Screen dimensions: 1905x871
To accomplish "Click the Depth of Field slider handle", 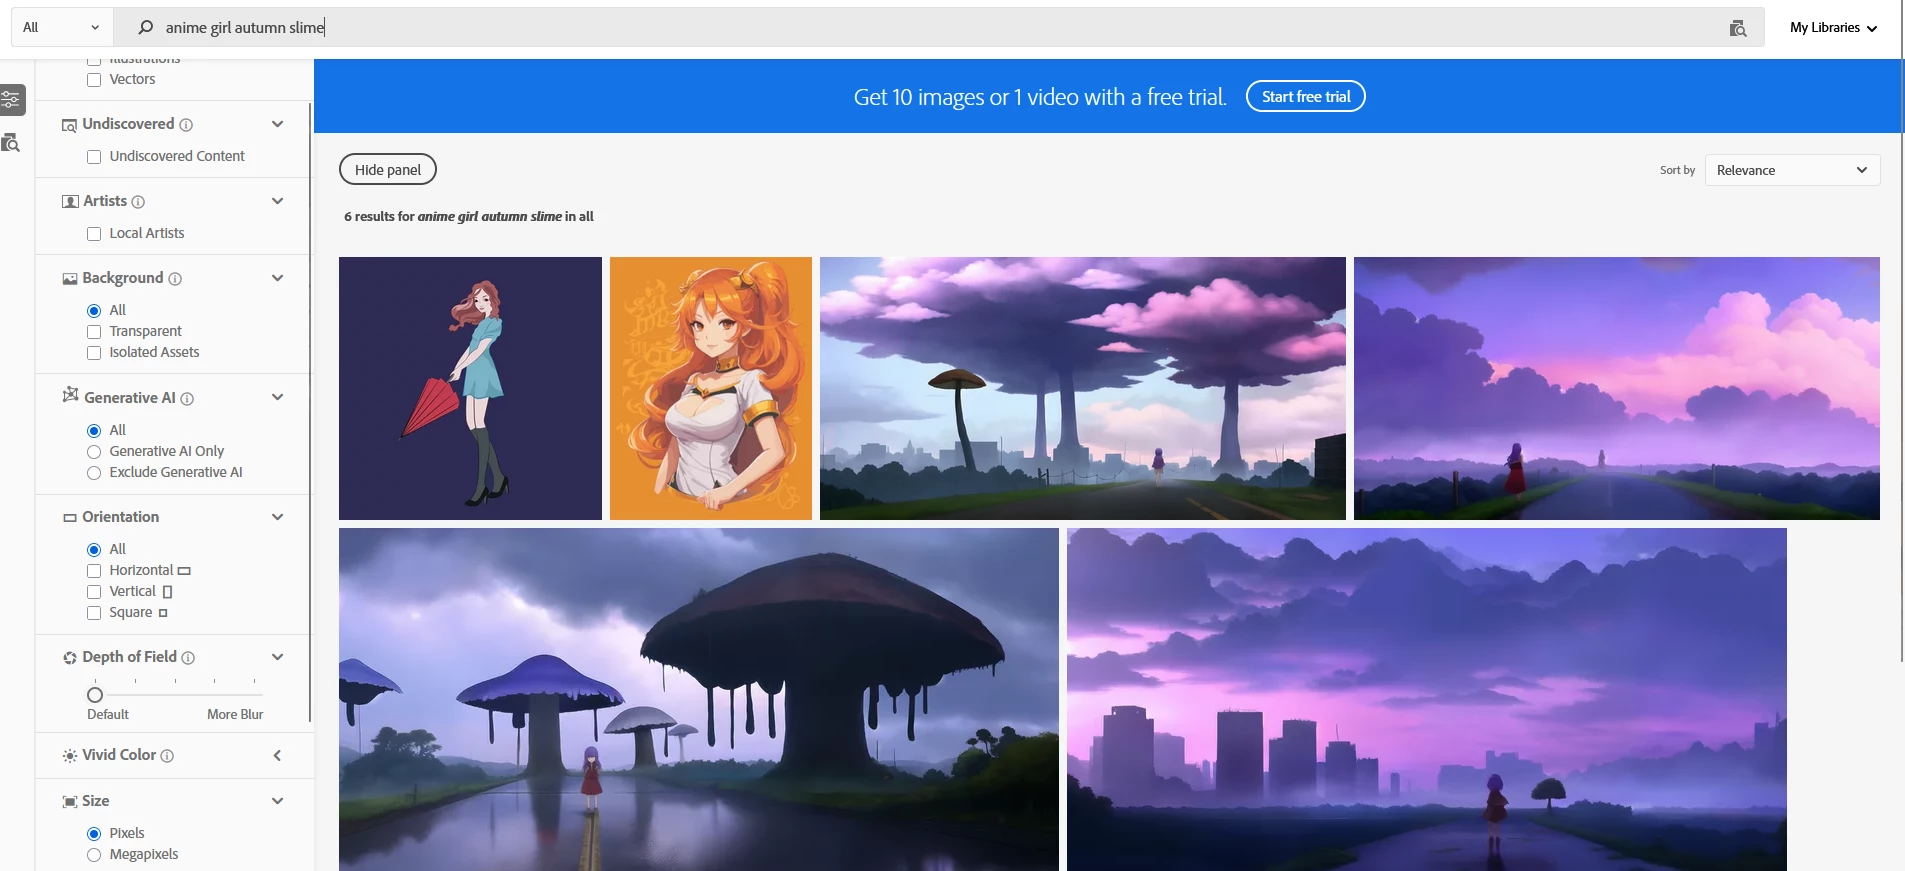I will [x=95, y=694].
